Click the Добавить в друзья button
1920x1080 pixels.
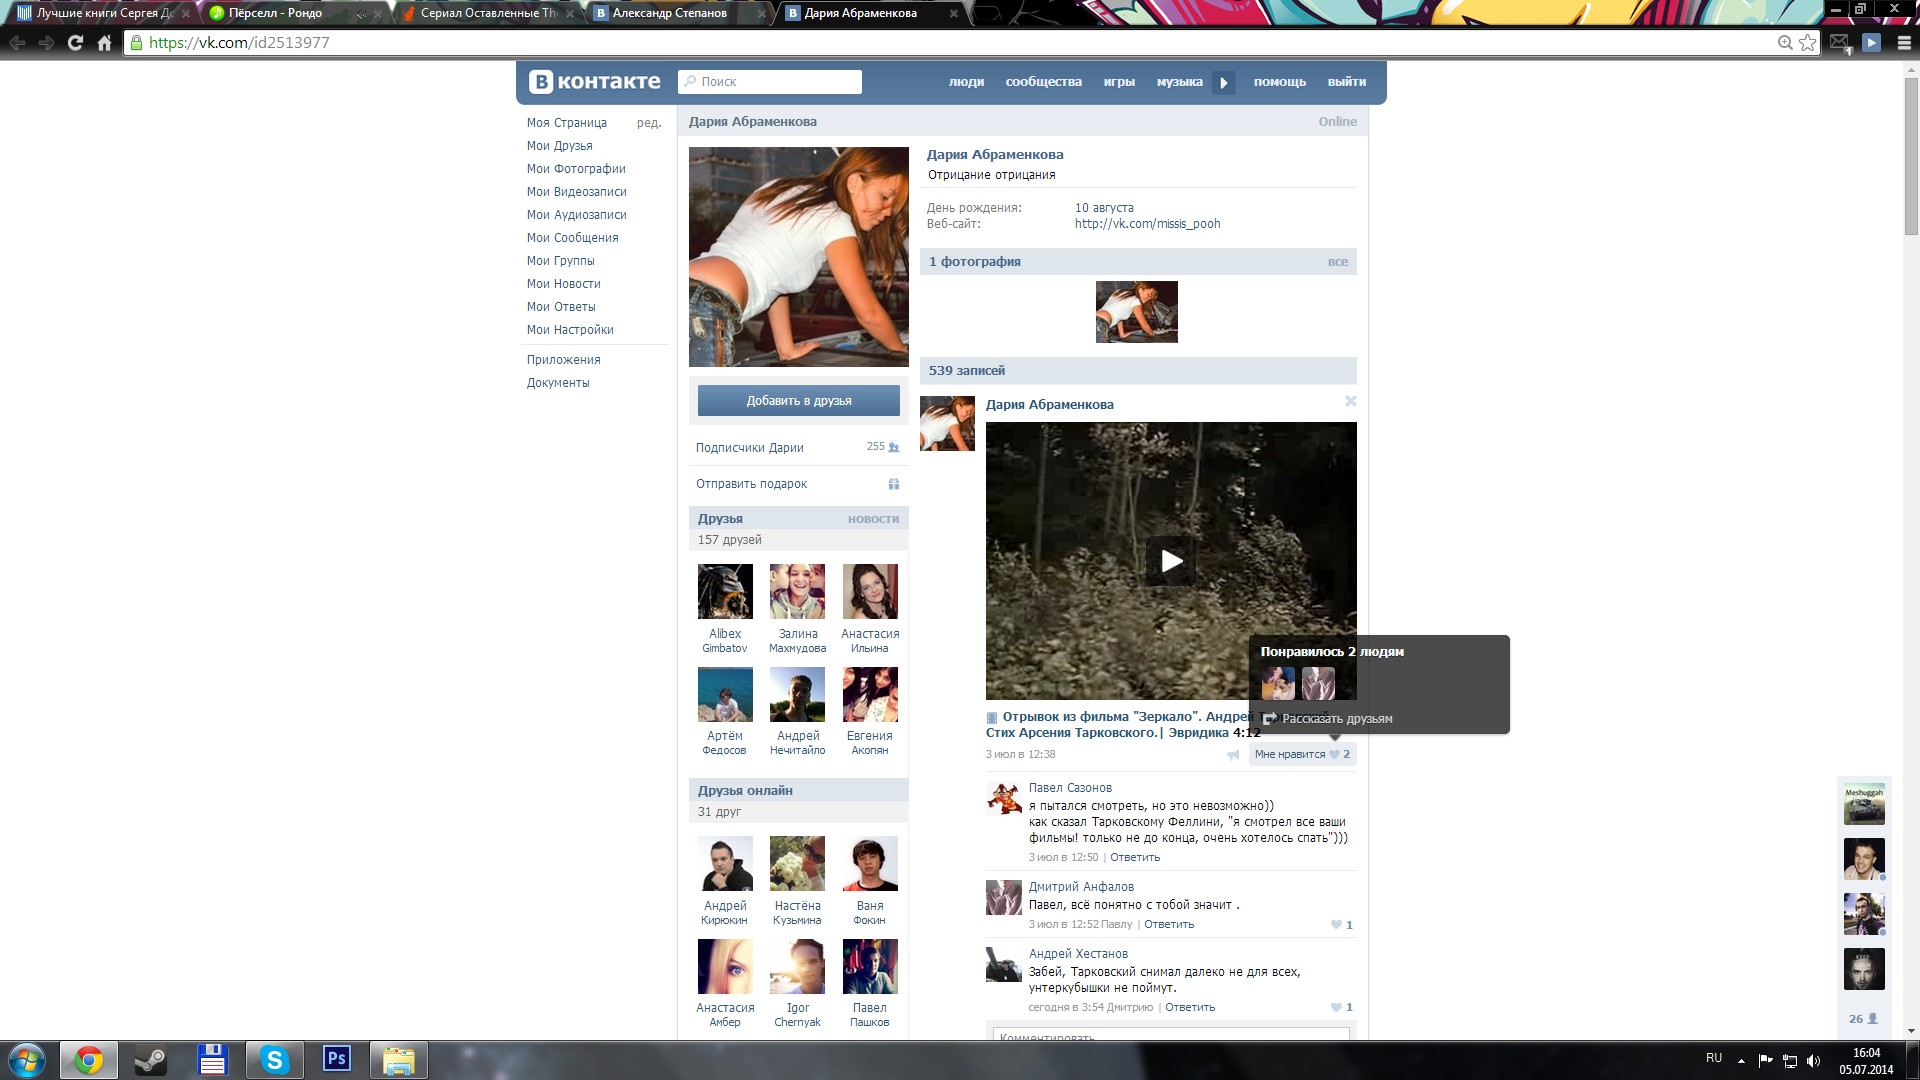pos(798,401)
